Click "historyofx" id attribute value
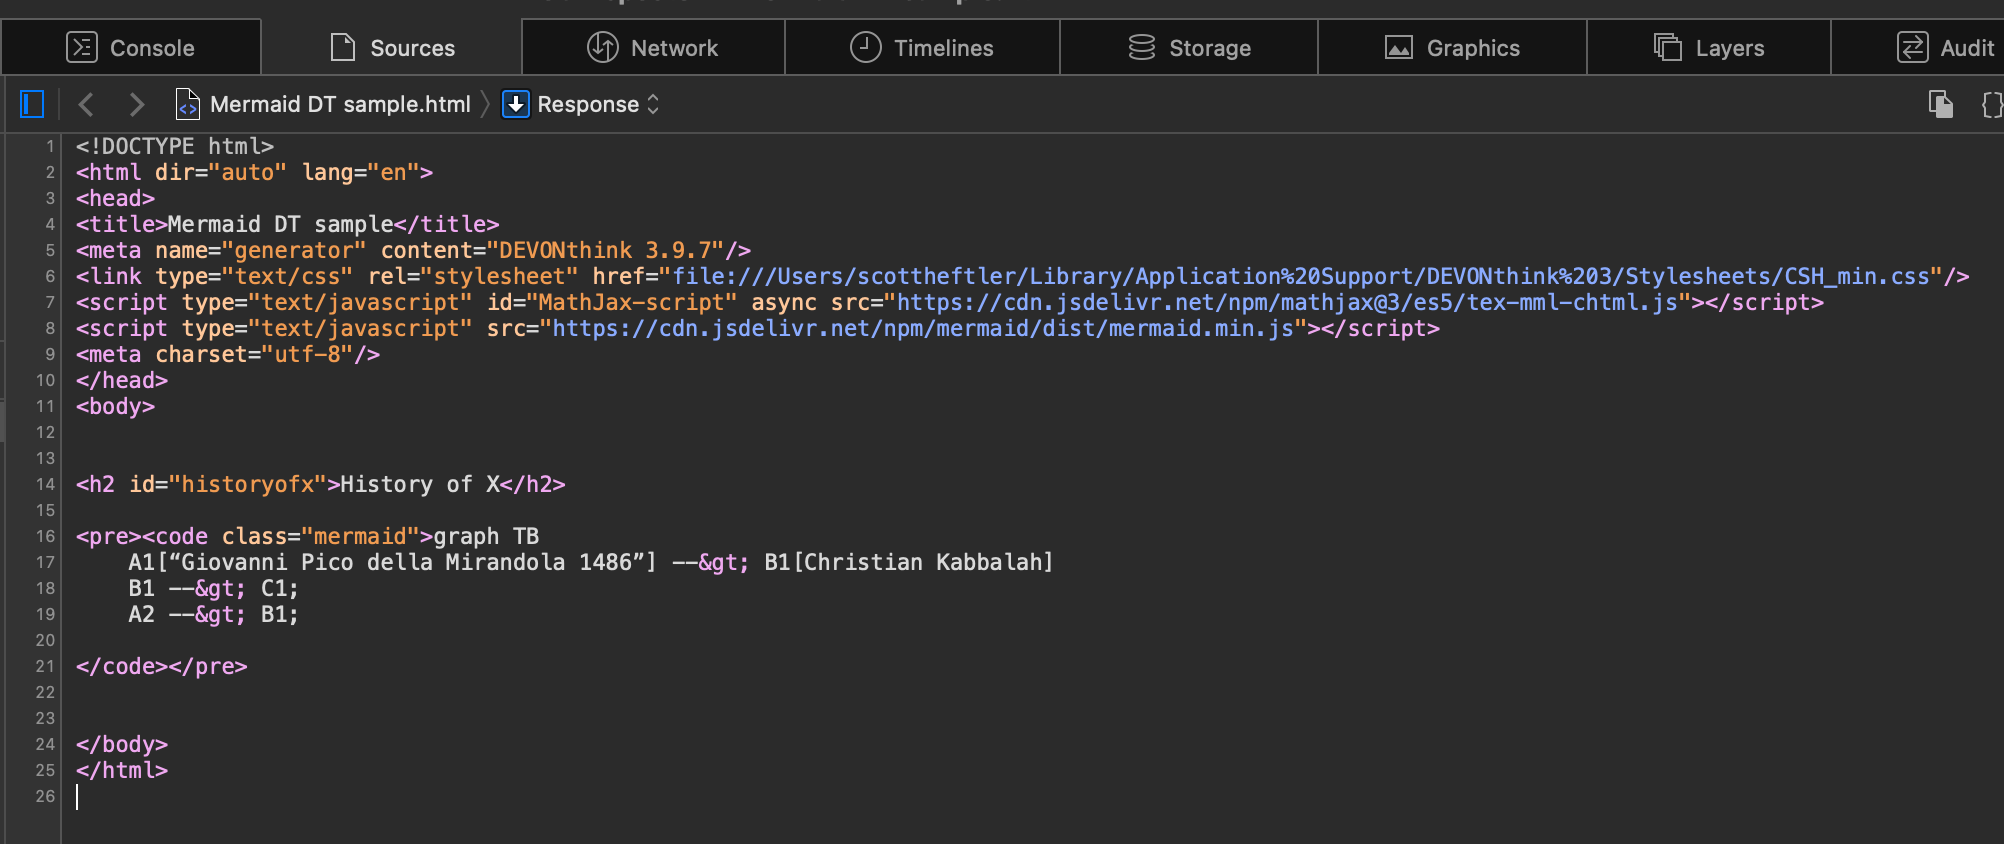The width and height of the screenshot is (2004, 844). tap(248, 484)
